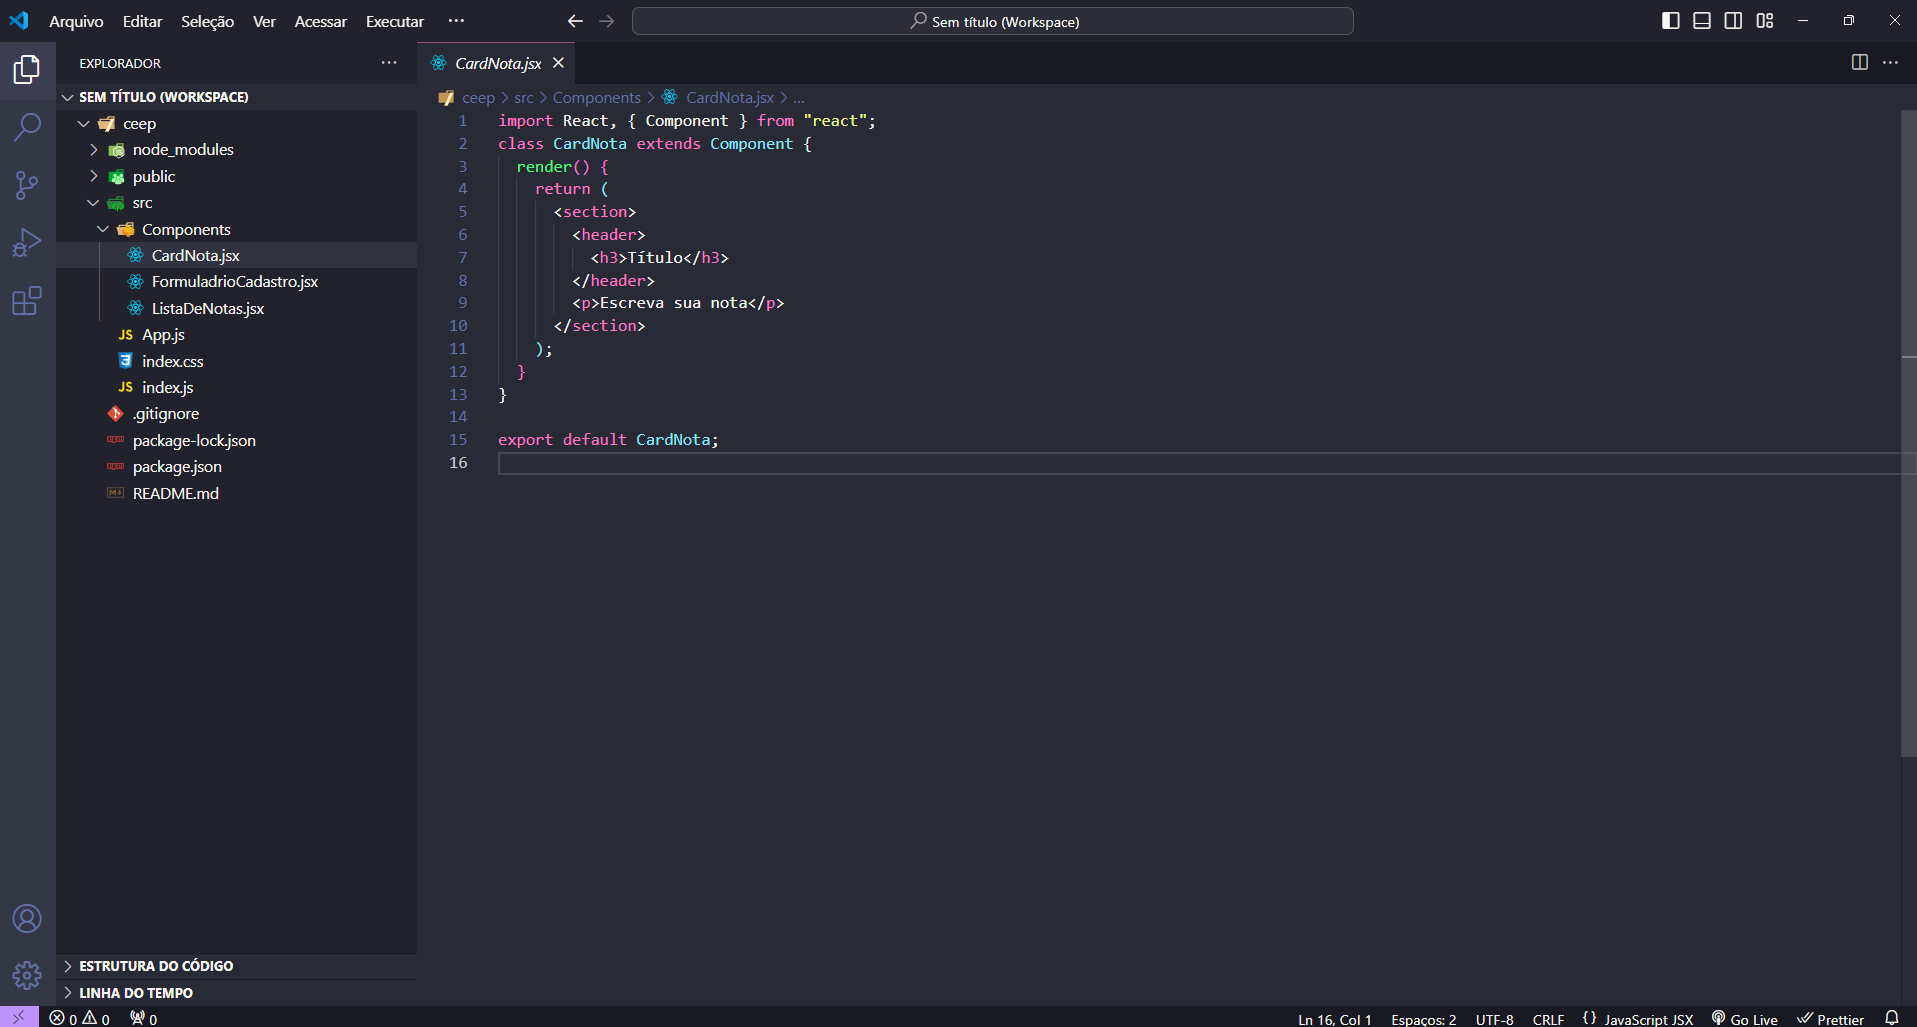The height and width of the screenshot is (1027, 1917).
Task: Toggle the bottom panel layout icon
Action: [1702, 21]
